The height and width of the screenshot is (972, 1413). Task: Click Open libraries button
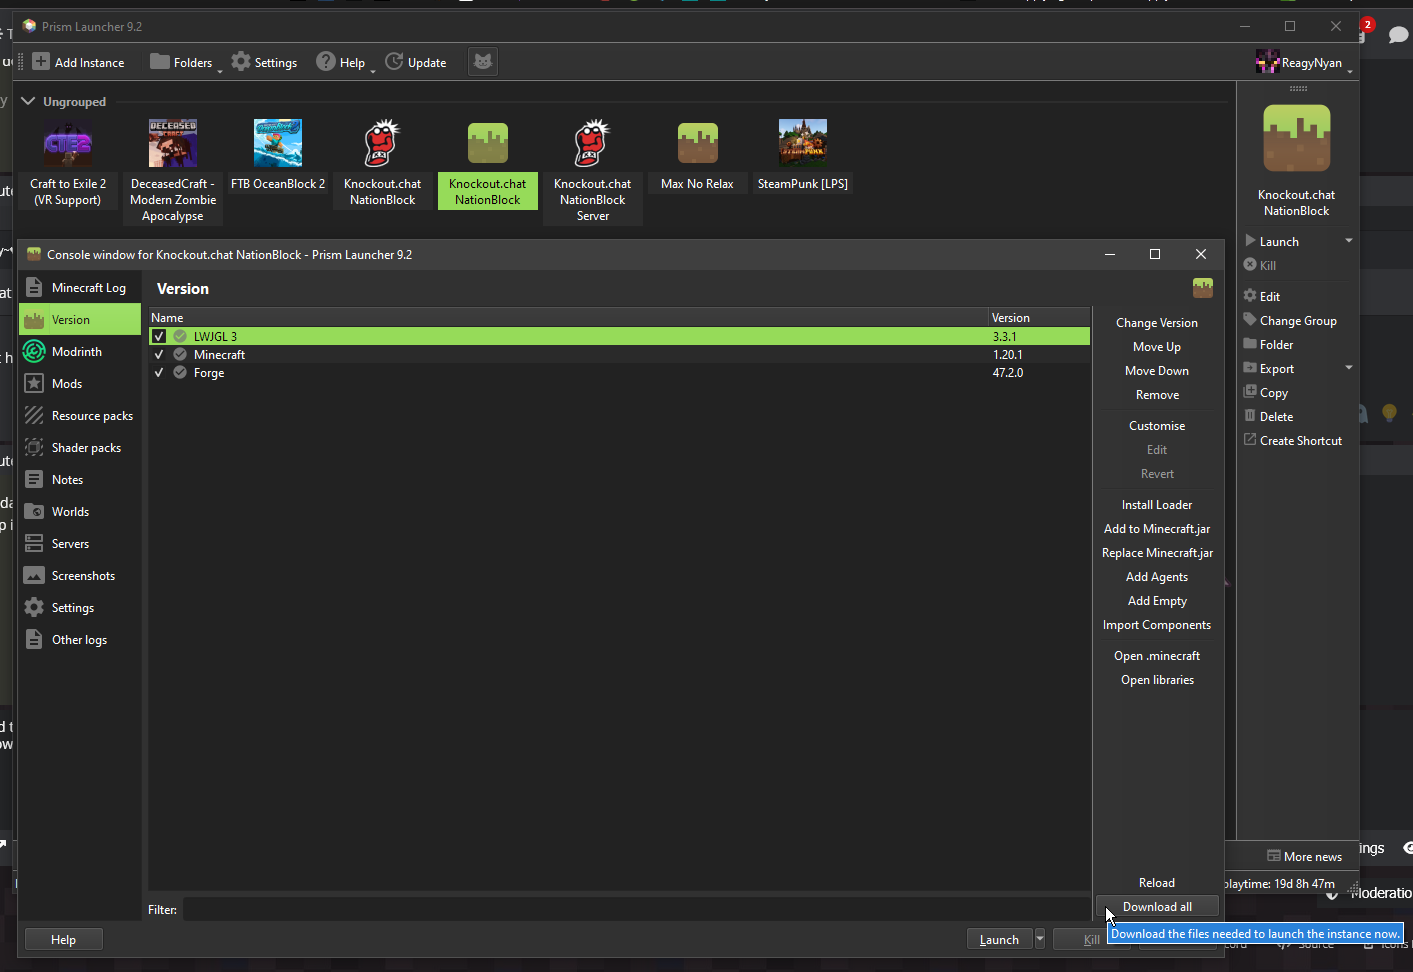[1157, 680]
